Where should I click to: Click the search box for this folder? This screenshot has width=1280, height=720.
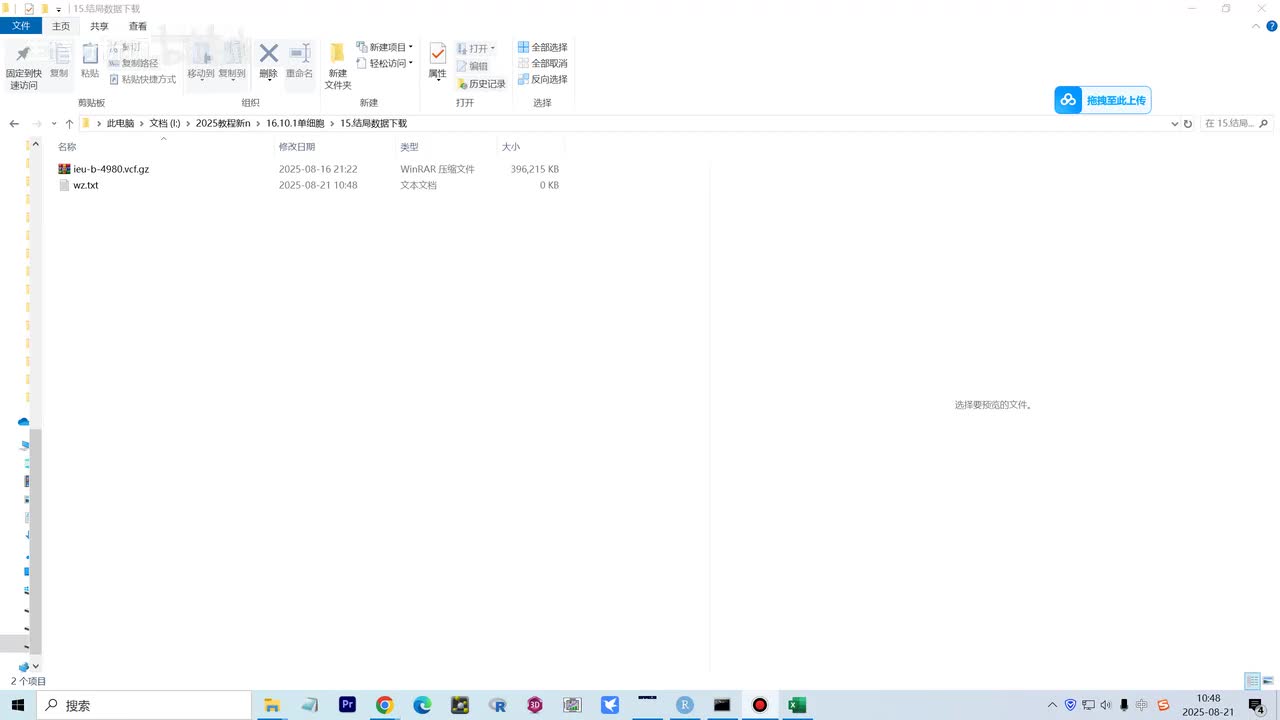1237,123
